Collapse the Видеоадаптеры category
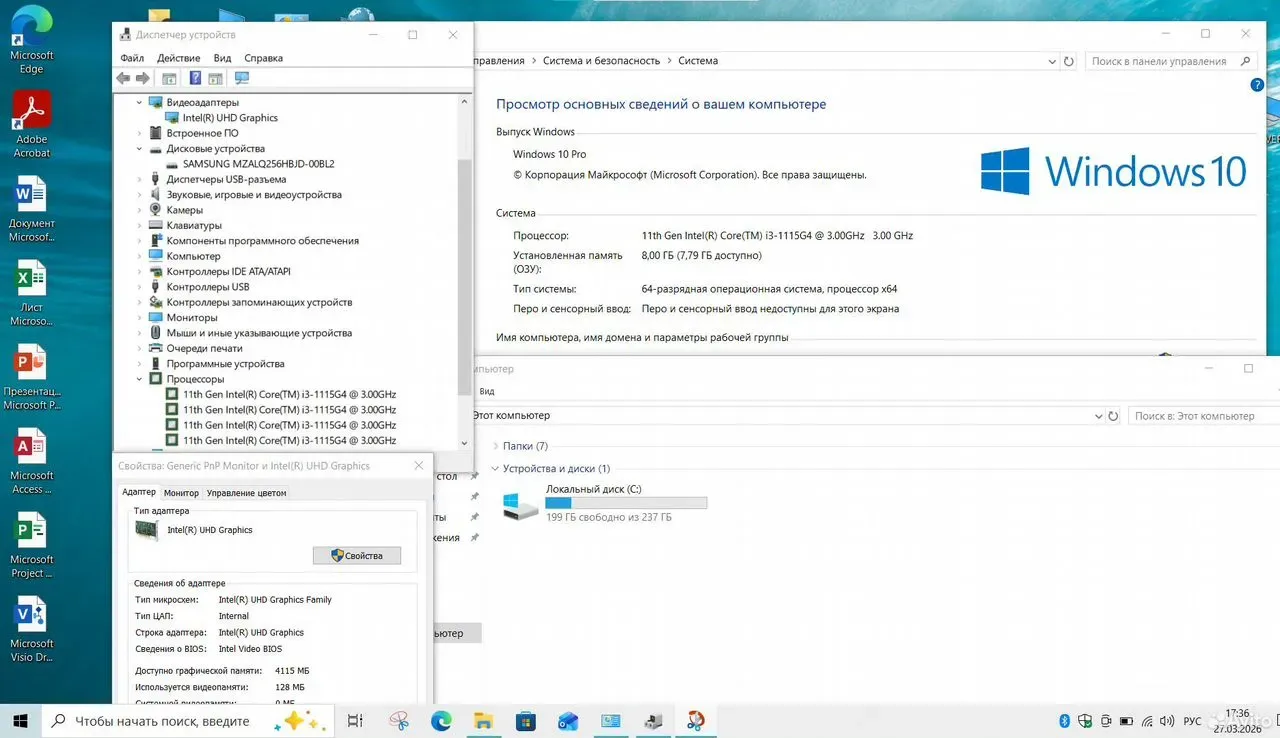This screenshot has width=1280, height=738. (x=139, y=102)
